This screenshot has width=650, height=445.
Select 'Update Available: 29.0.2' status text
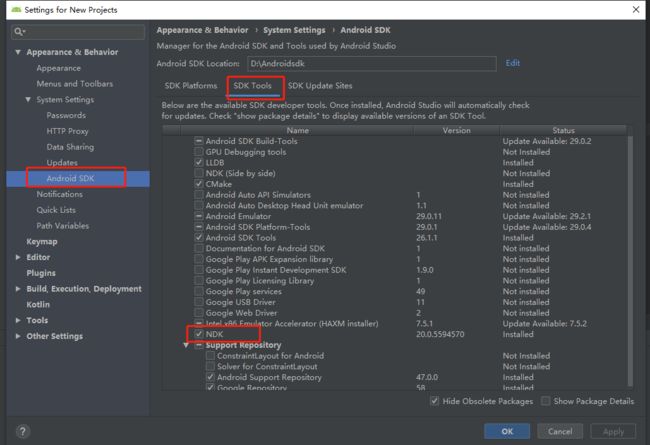(547, 141)
